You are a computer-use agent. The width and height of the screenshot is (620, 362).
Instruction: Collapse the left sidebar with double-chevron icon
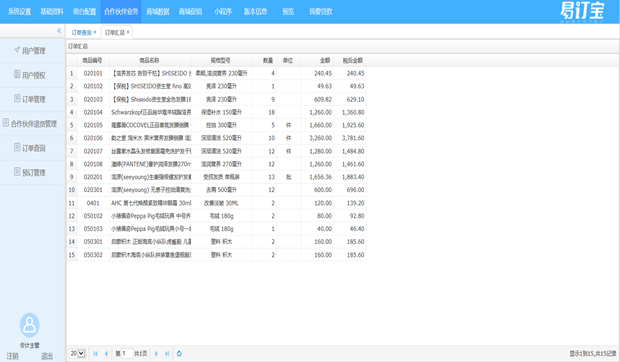point(59,31)
